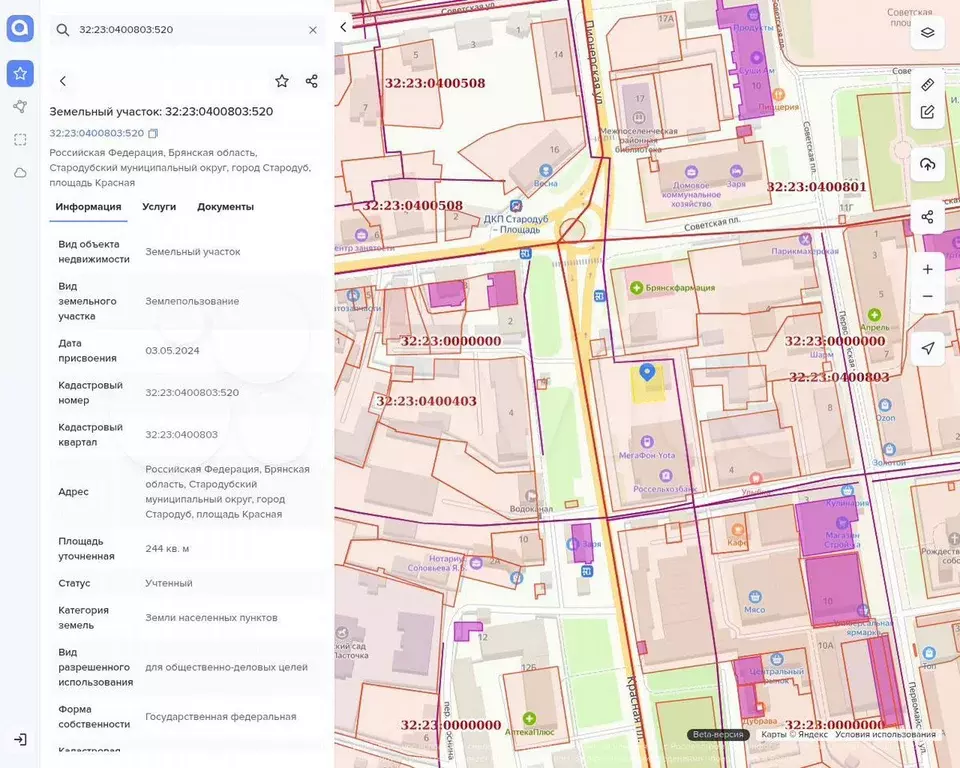Click the Beta-версия badge
960x768 pixels.
click(x=718, y=734)
